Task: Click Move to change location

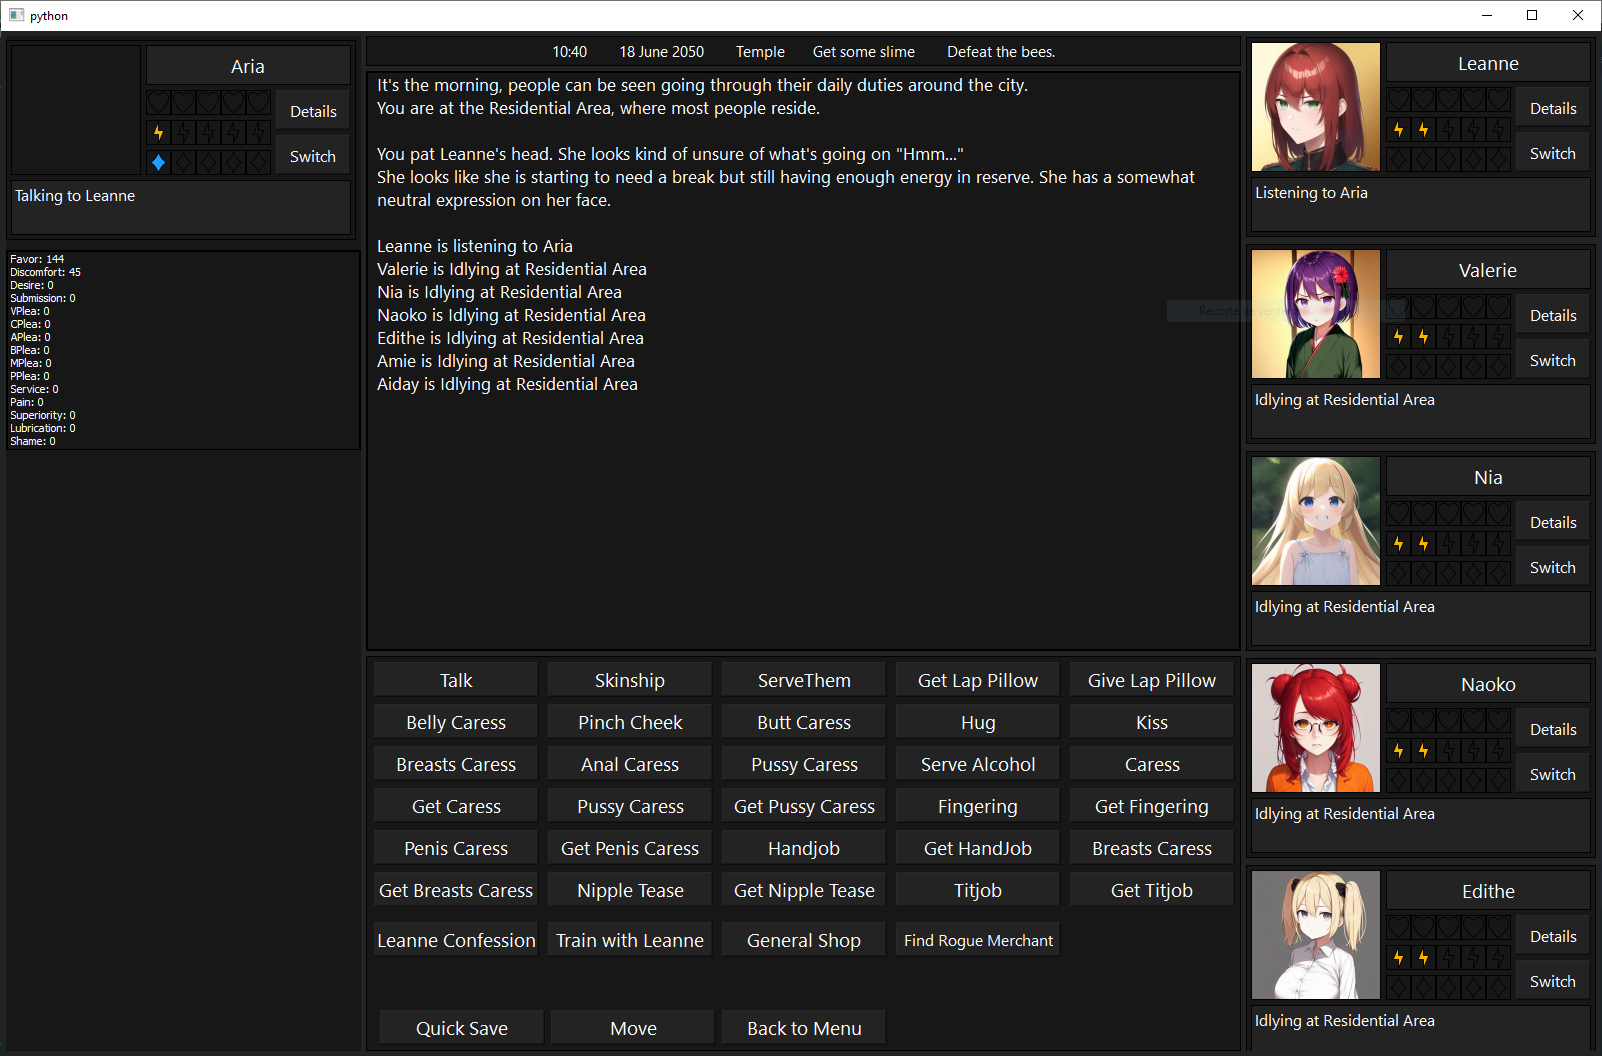Action: click(x=633, y=1028)
